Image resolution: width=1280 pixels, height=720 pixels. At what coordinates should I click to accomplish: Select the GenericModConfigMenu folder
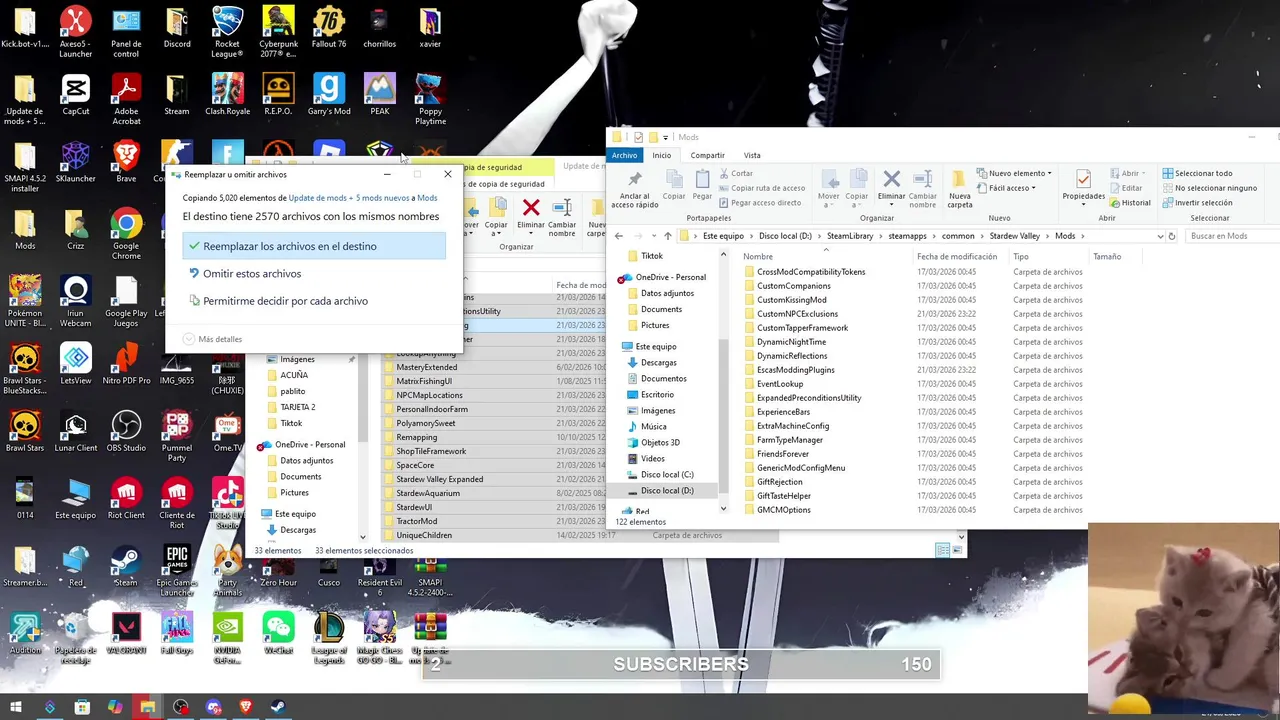coord(800,468)
